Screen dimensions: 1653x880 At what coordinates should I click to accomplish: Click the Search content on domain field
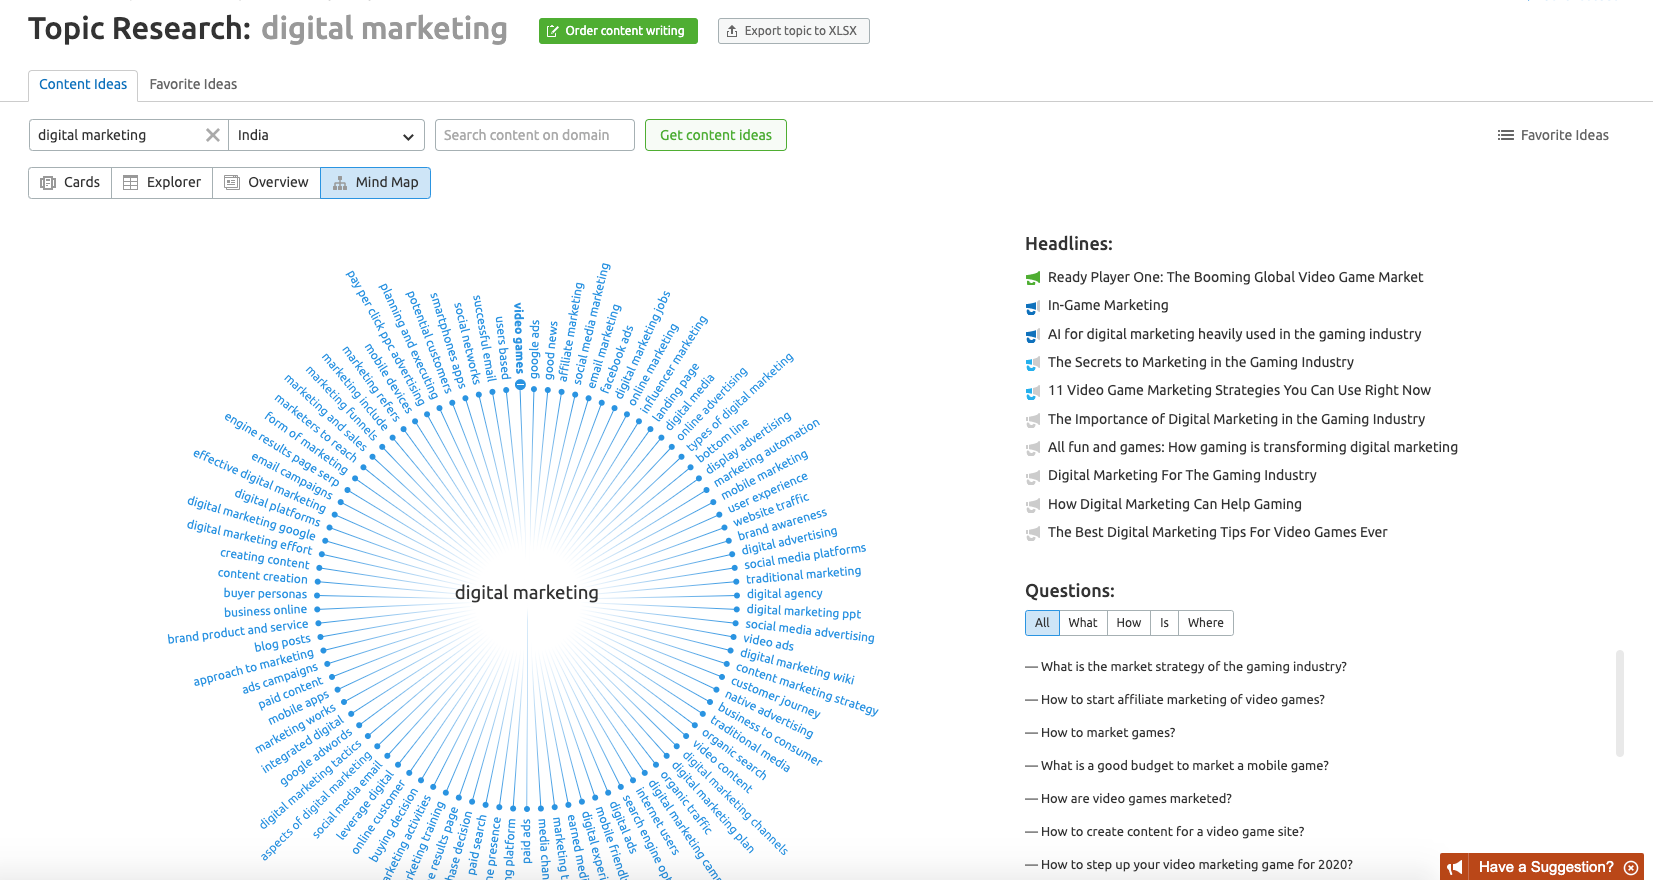(535, 135)
